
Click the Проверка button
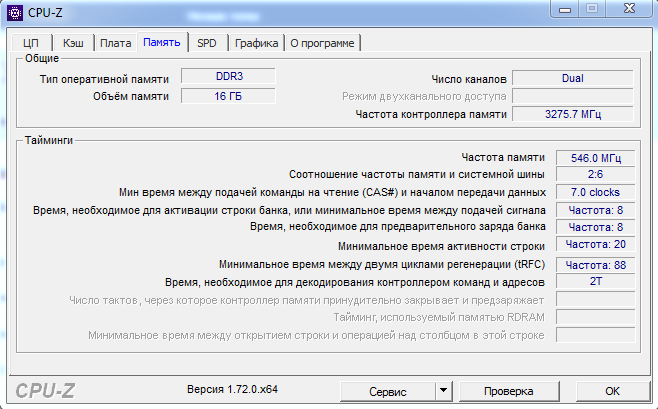(x=509, y=391)
